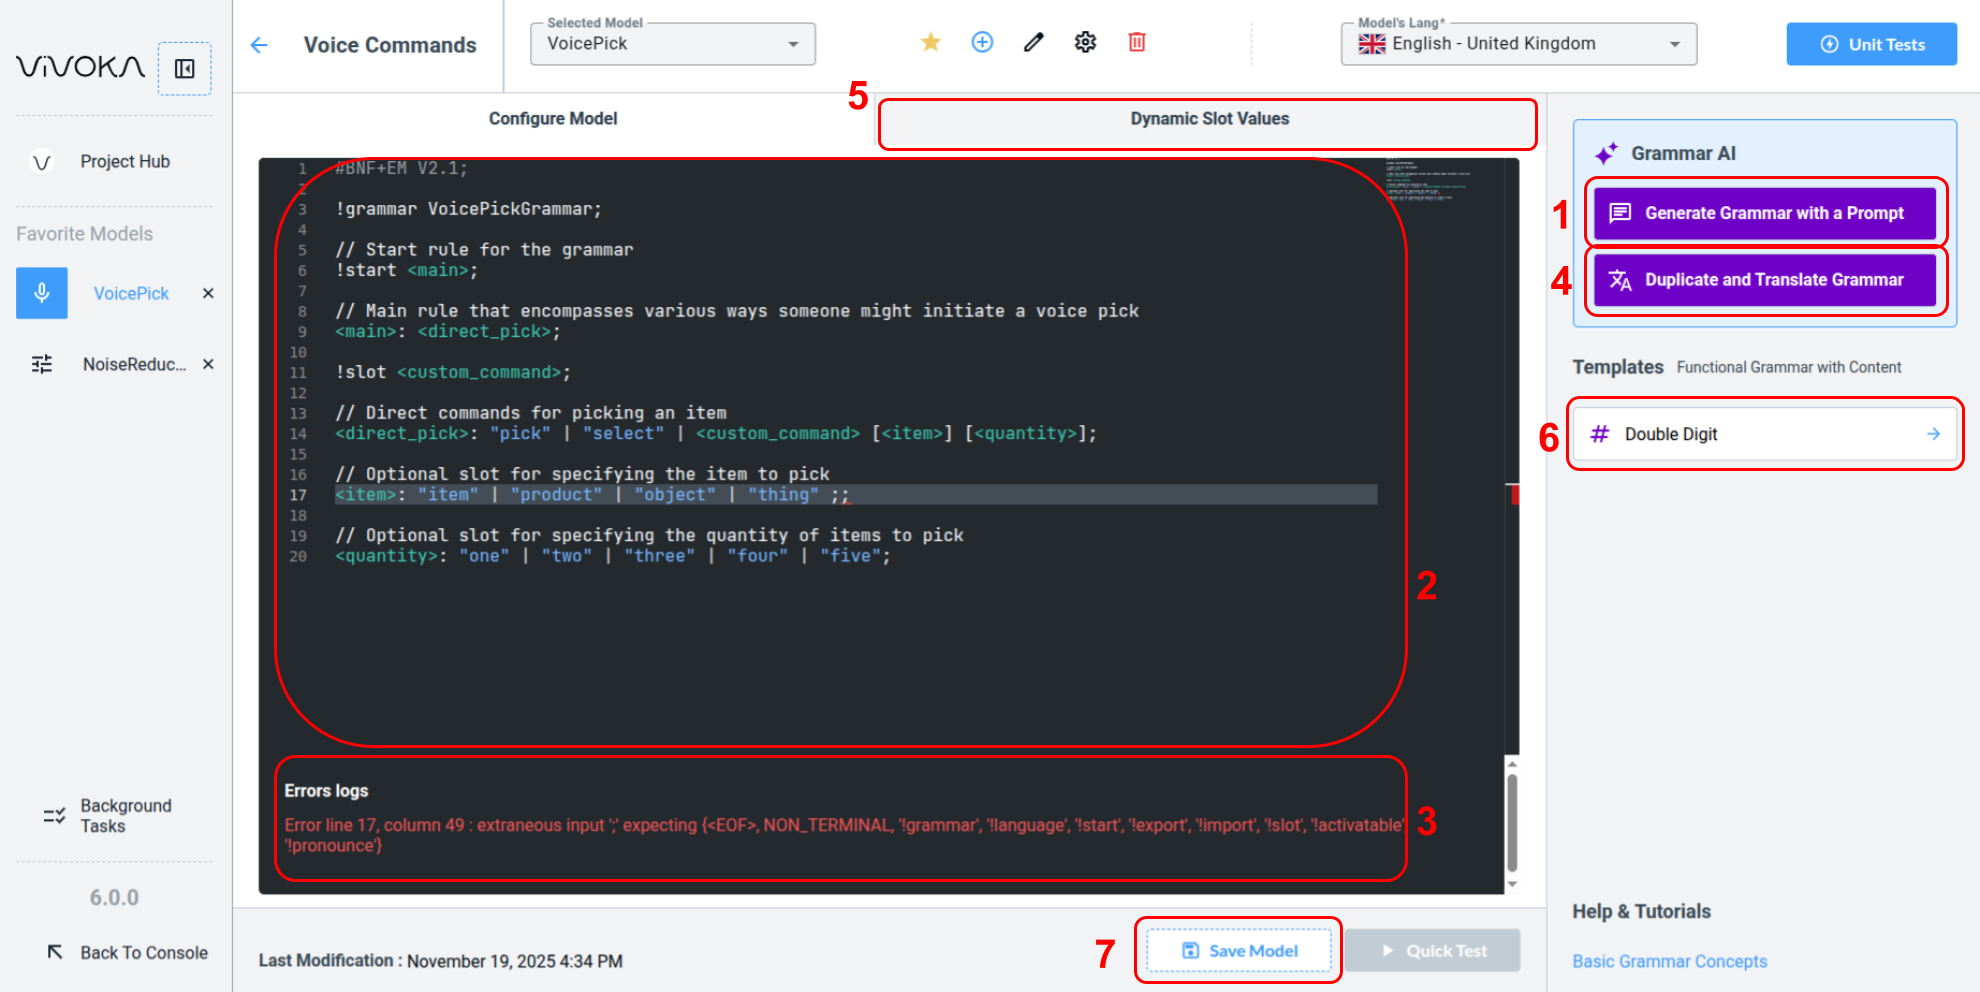Toggle the sidebar collapse panel button
This screenshot has height=992, width=1980.
click(x=185, y=69)
